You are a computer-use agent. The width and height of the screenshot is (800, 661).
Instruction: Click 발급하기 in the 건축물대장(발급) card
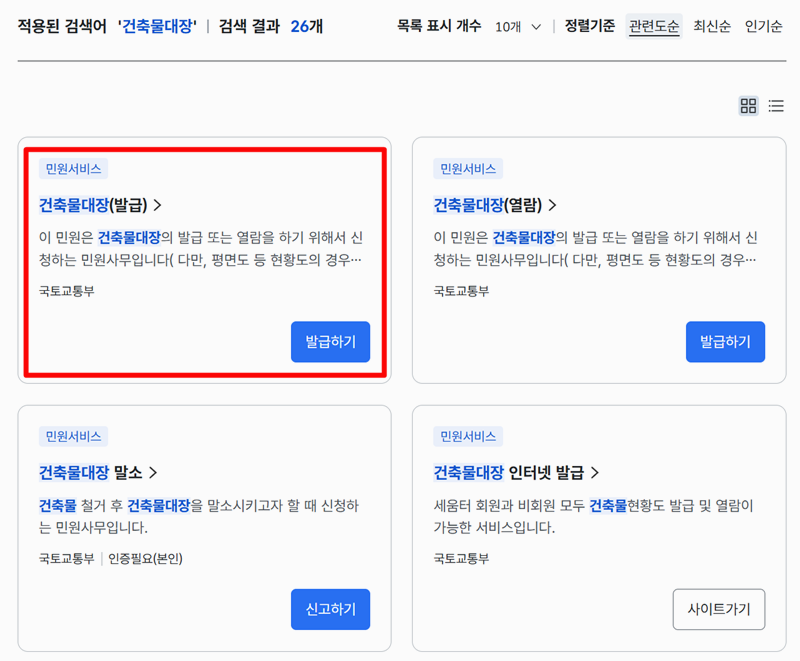tap(331, 342)
